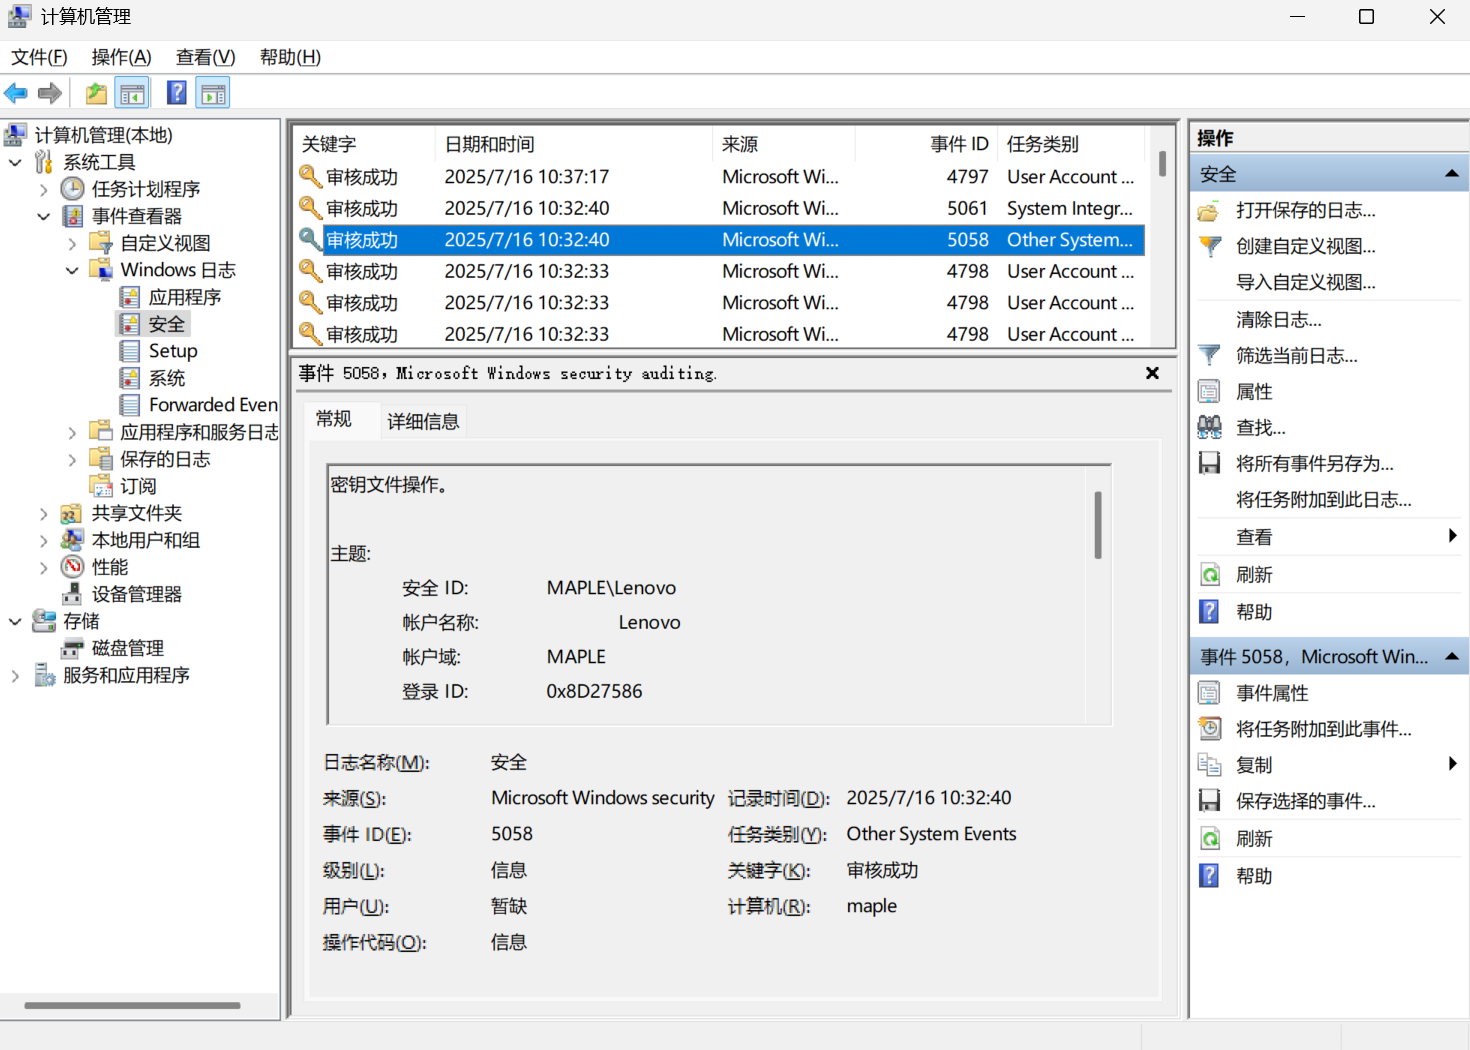Select 磁盘管理 under 存储

click(127, 648)
